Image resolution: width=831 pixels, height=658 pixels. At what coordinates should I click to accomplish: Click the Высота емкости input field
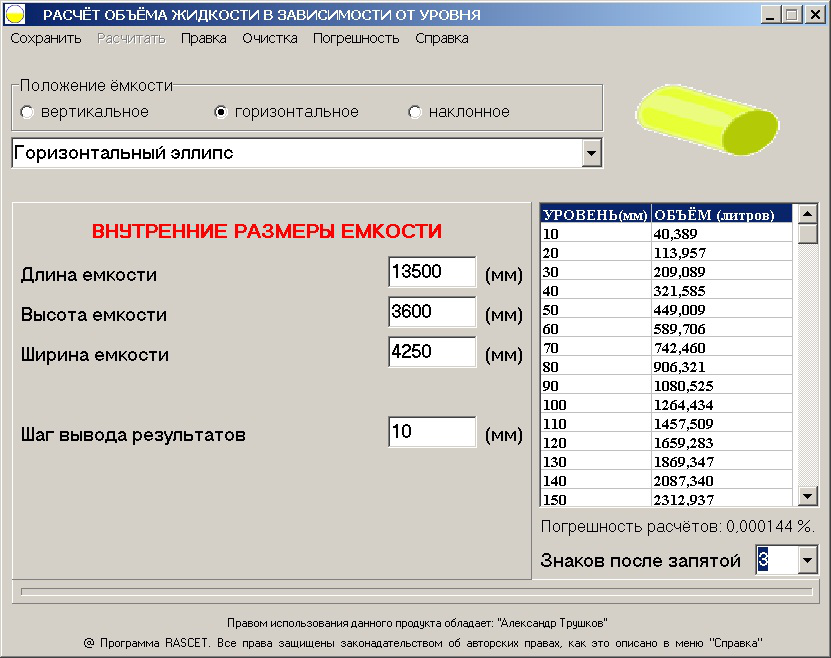click(x=432, y=312)
